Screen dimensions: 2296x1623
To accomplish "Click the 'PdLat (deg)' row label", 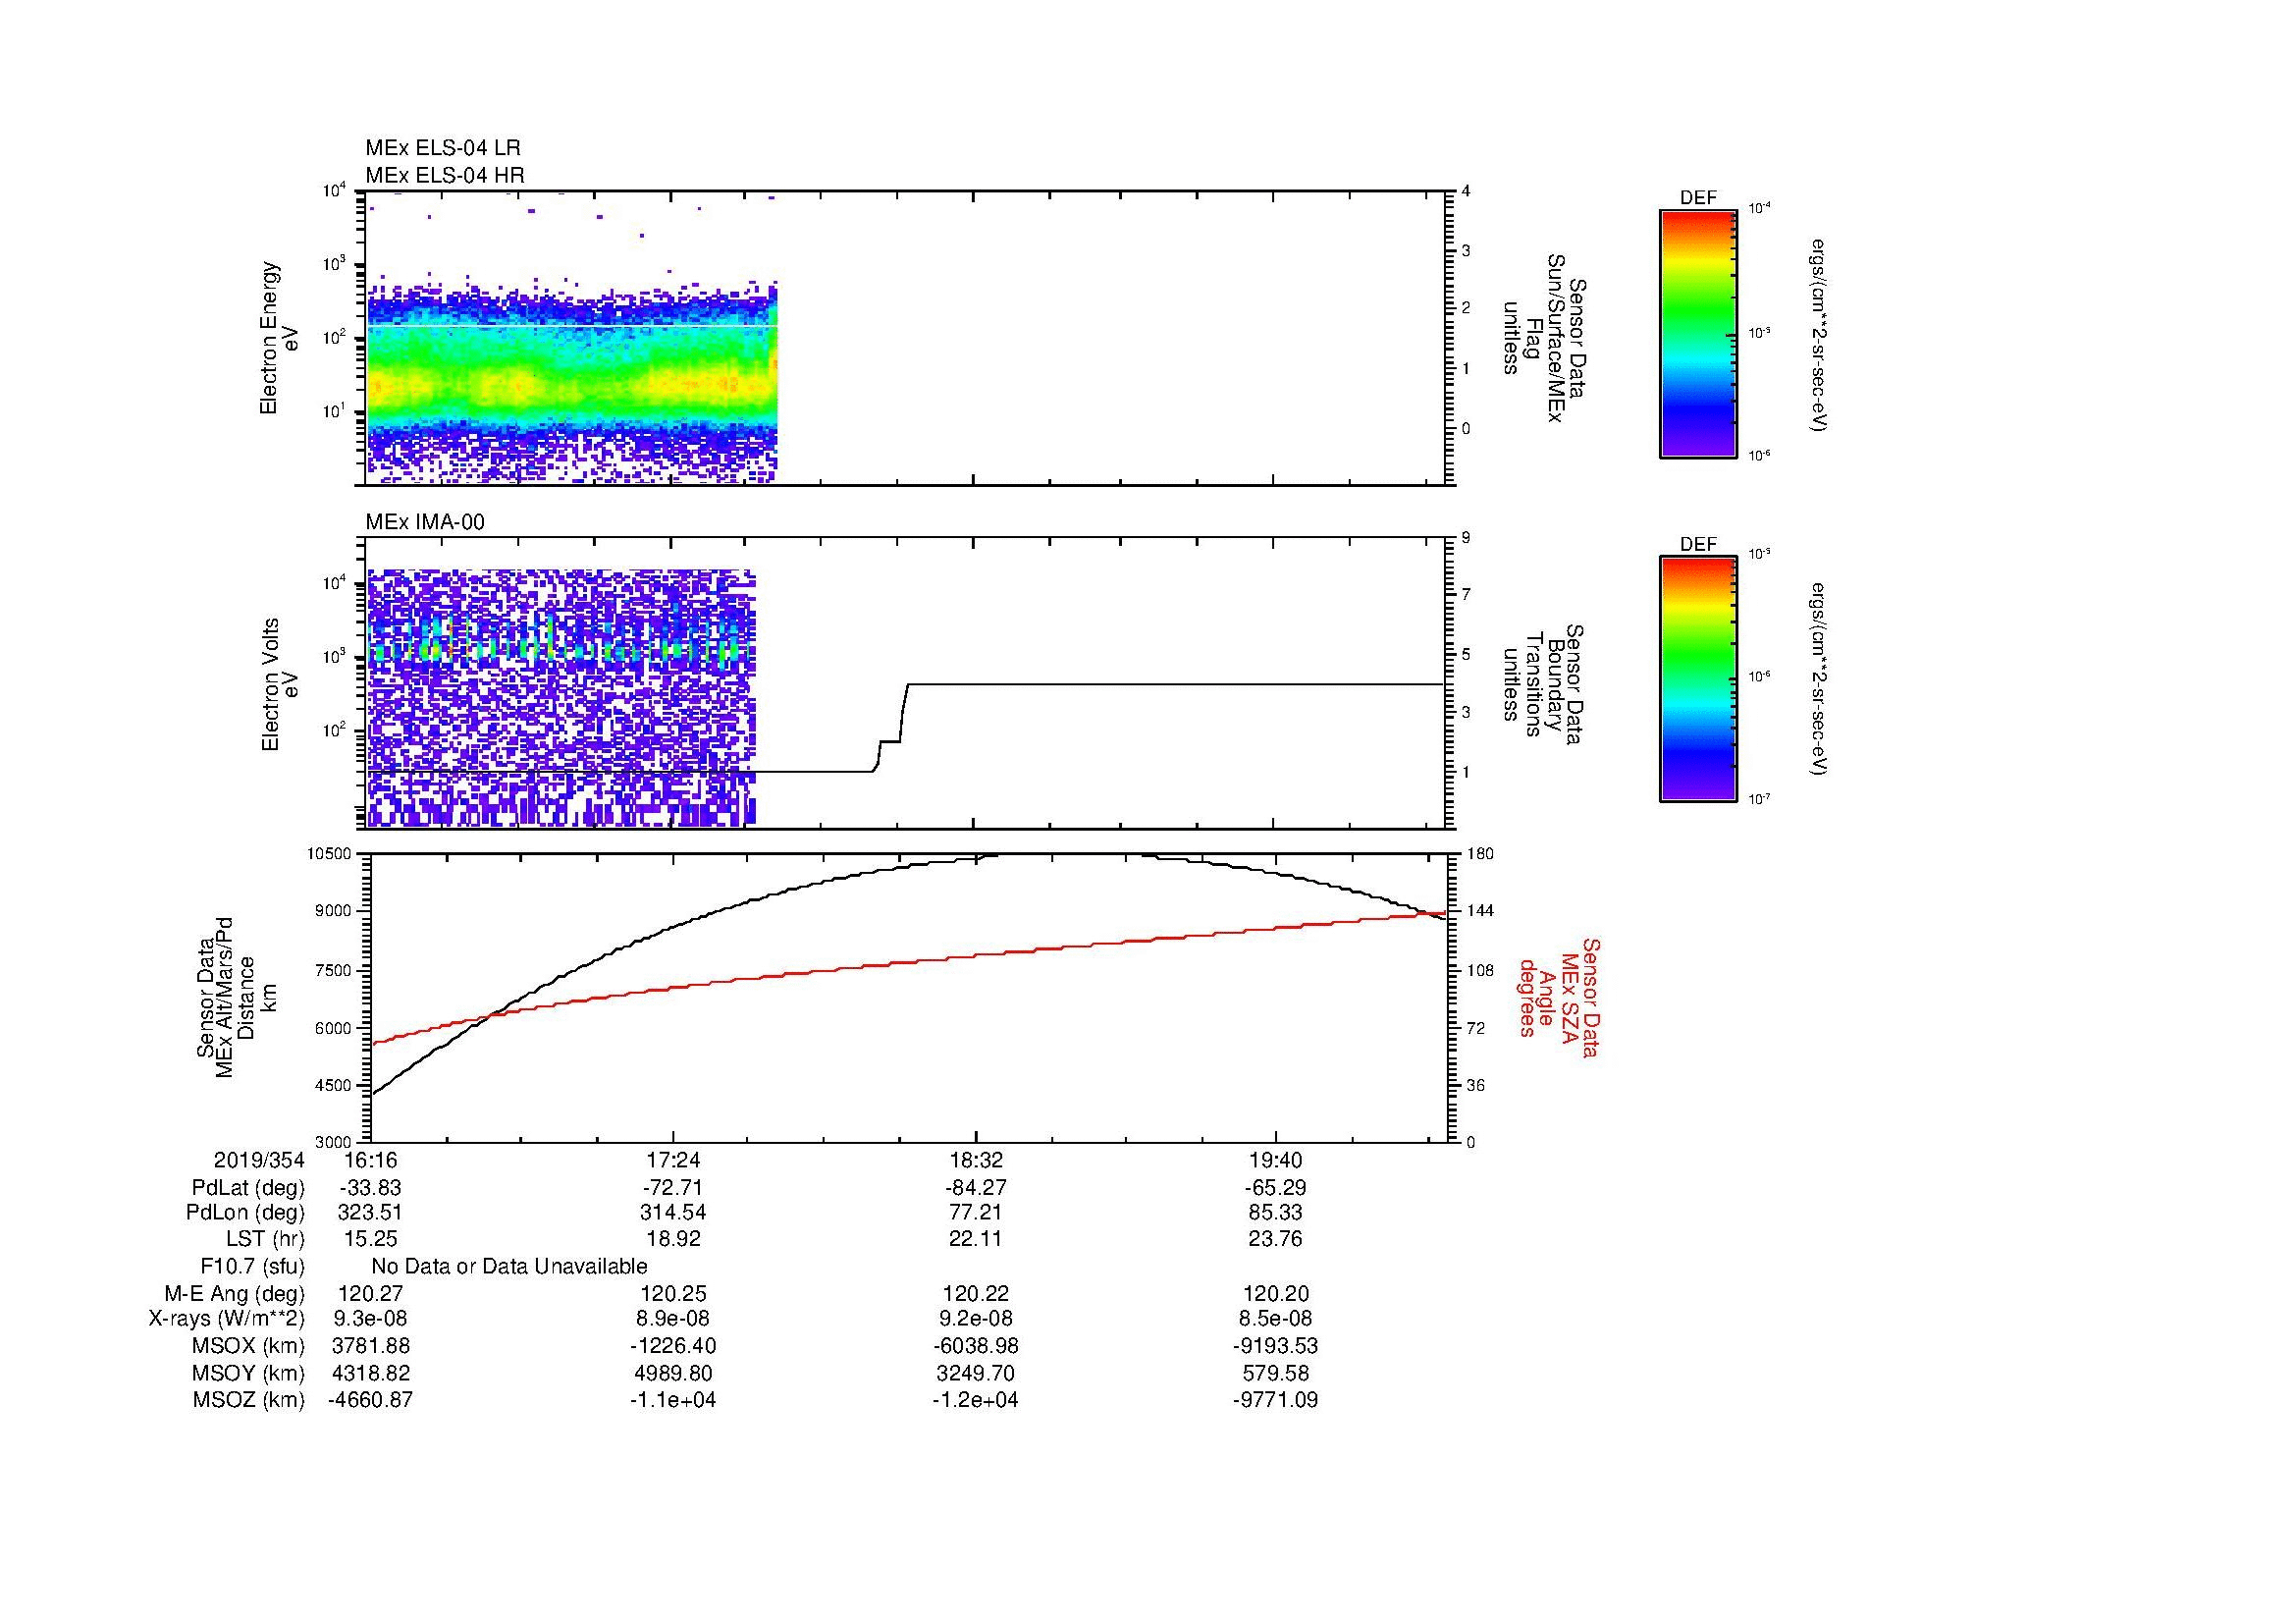I will pos(248,1188).
